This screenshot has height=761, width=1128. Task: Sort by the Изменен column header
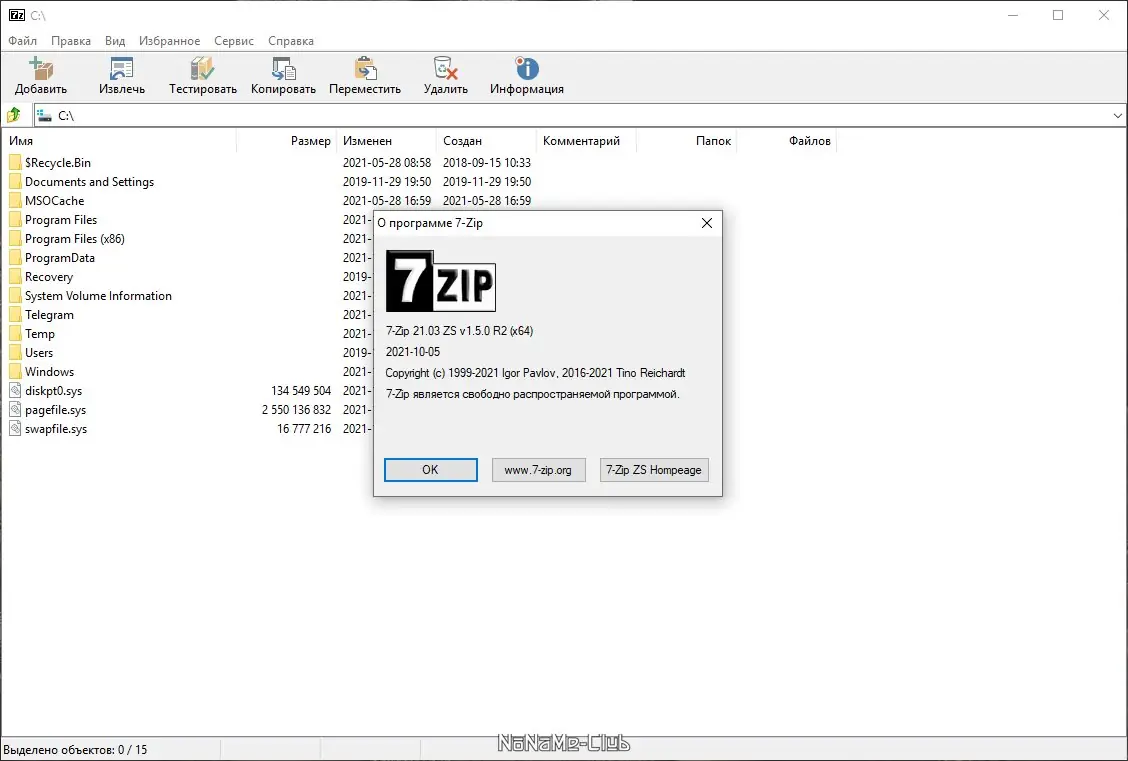[x=386, y=141]
